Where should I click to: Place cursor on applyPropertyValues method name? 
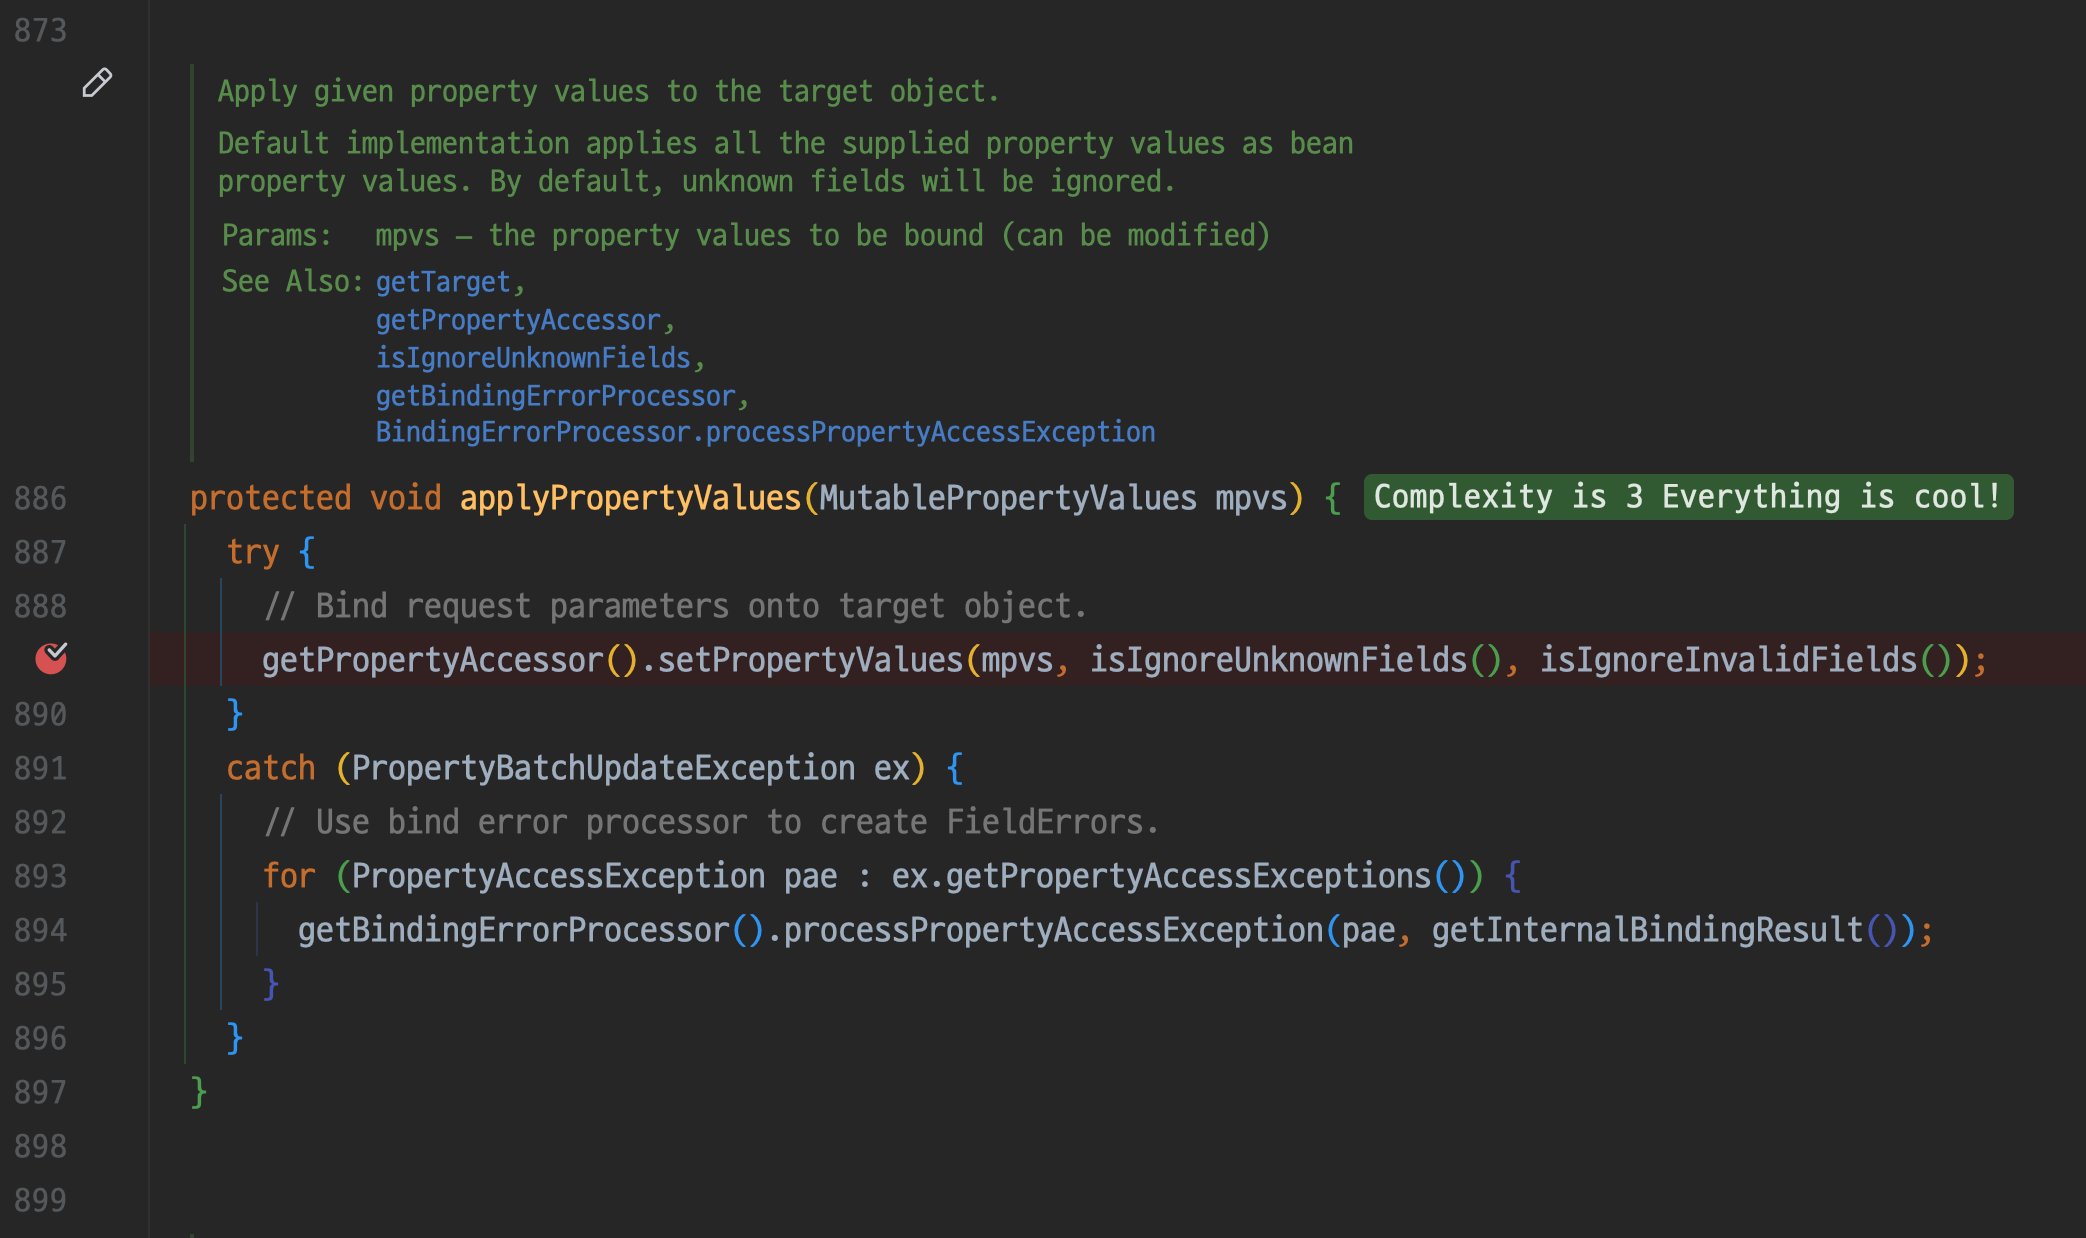pos(630,498)
